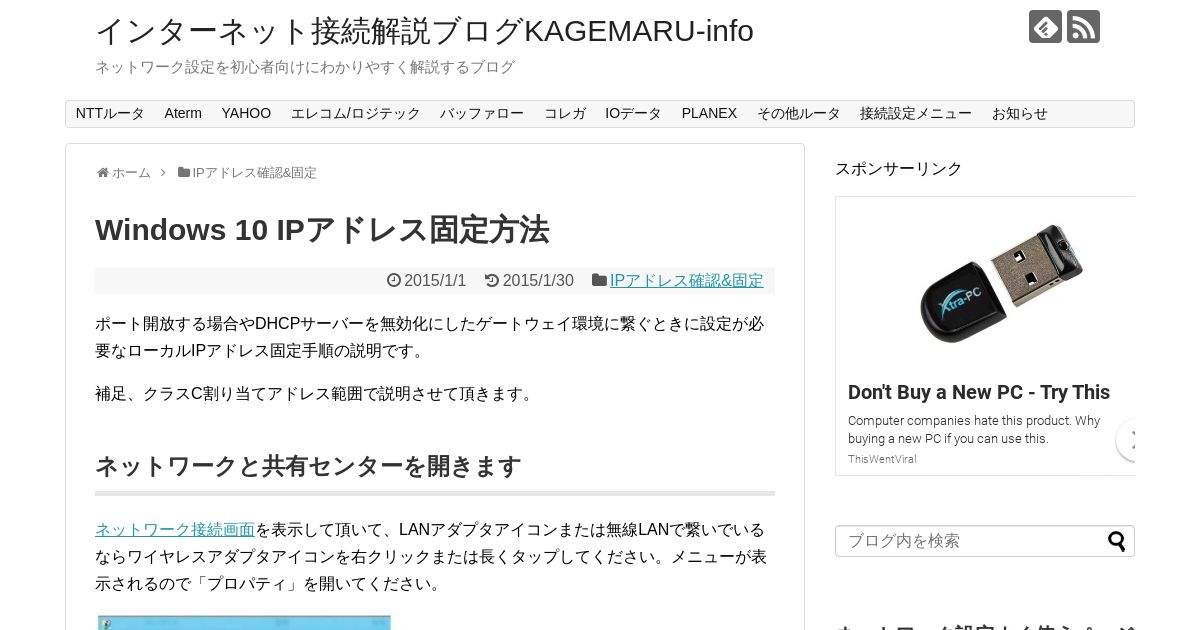Open IPアドレス確認&固定 breadcrumb link
The image size is (1200, 630).
pyautogui.click(x=254, y=173)
